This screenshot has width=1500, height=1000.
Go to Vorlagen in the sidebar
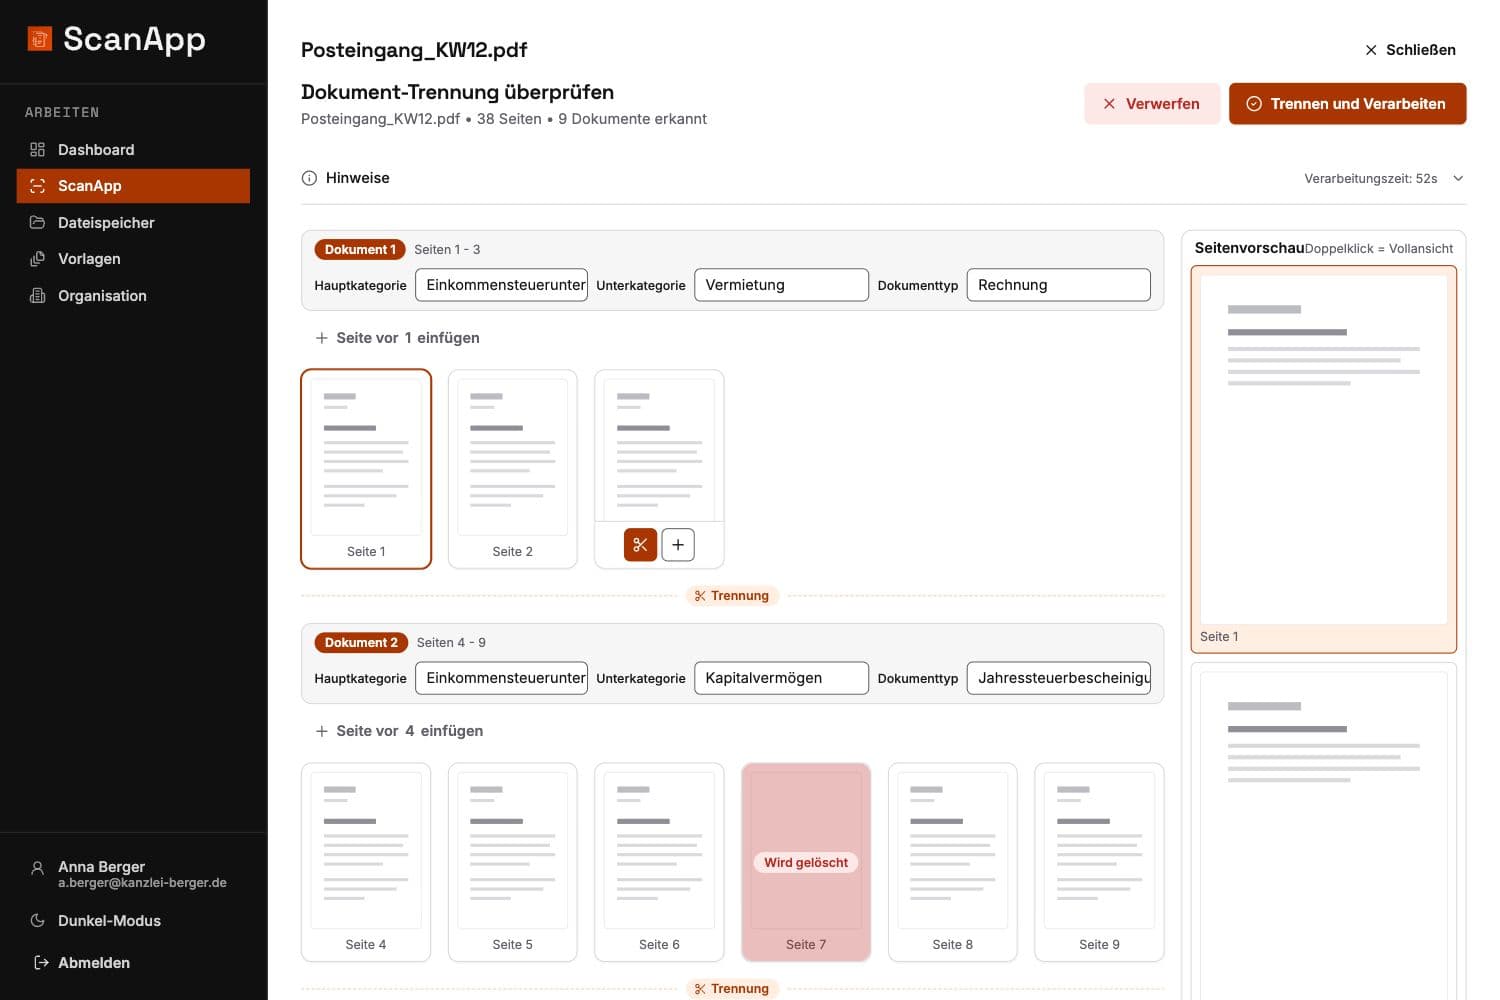[133, 259]
